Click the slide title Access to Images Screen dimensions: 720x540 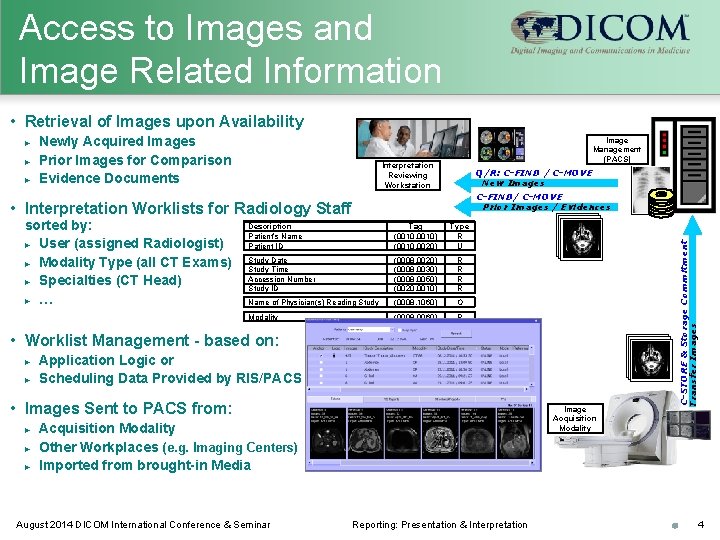[x=230, y=49]
